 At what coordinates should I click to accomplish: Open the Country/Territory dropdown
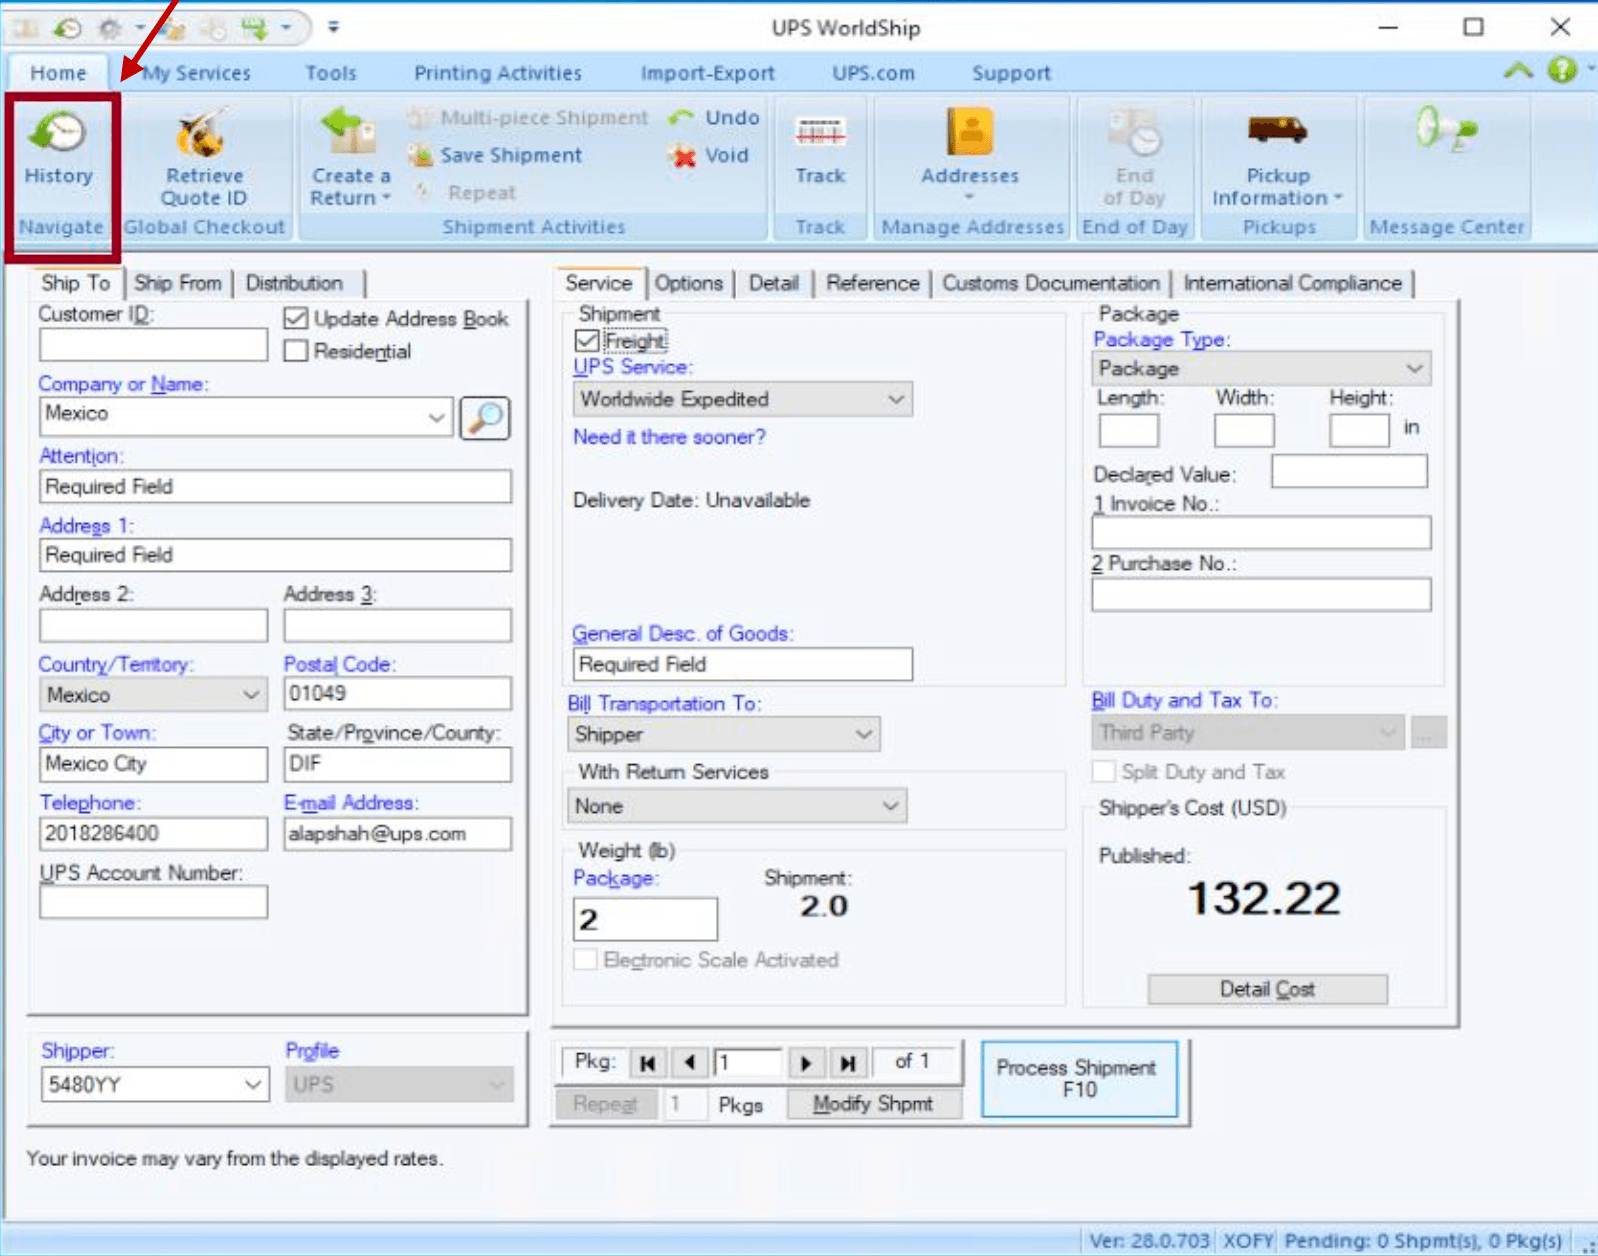(251, 694)
